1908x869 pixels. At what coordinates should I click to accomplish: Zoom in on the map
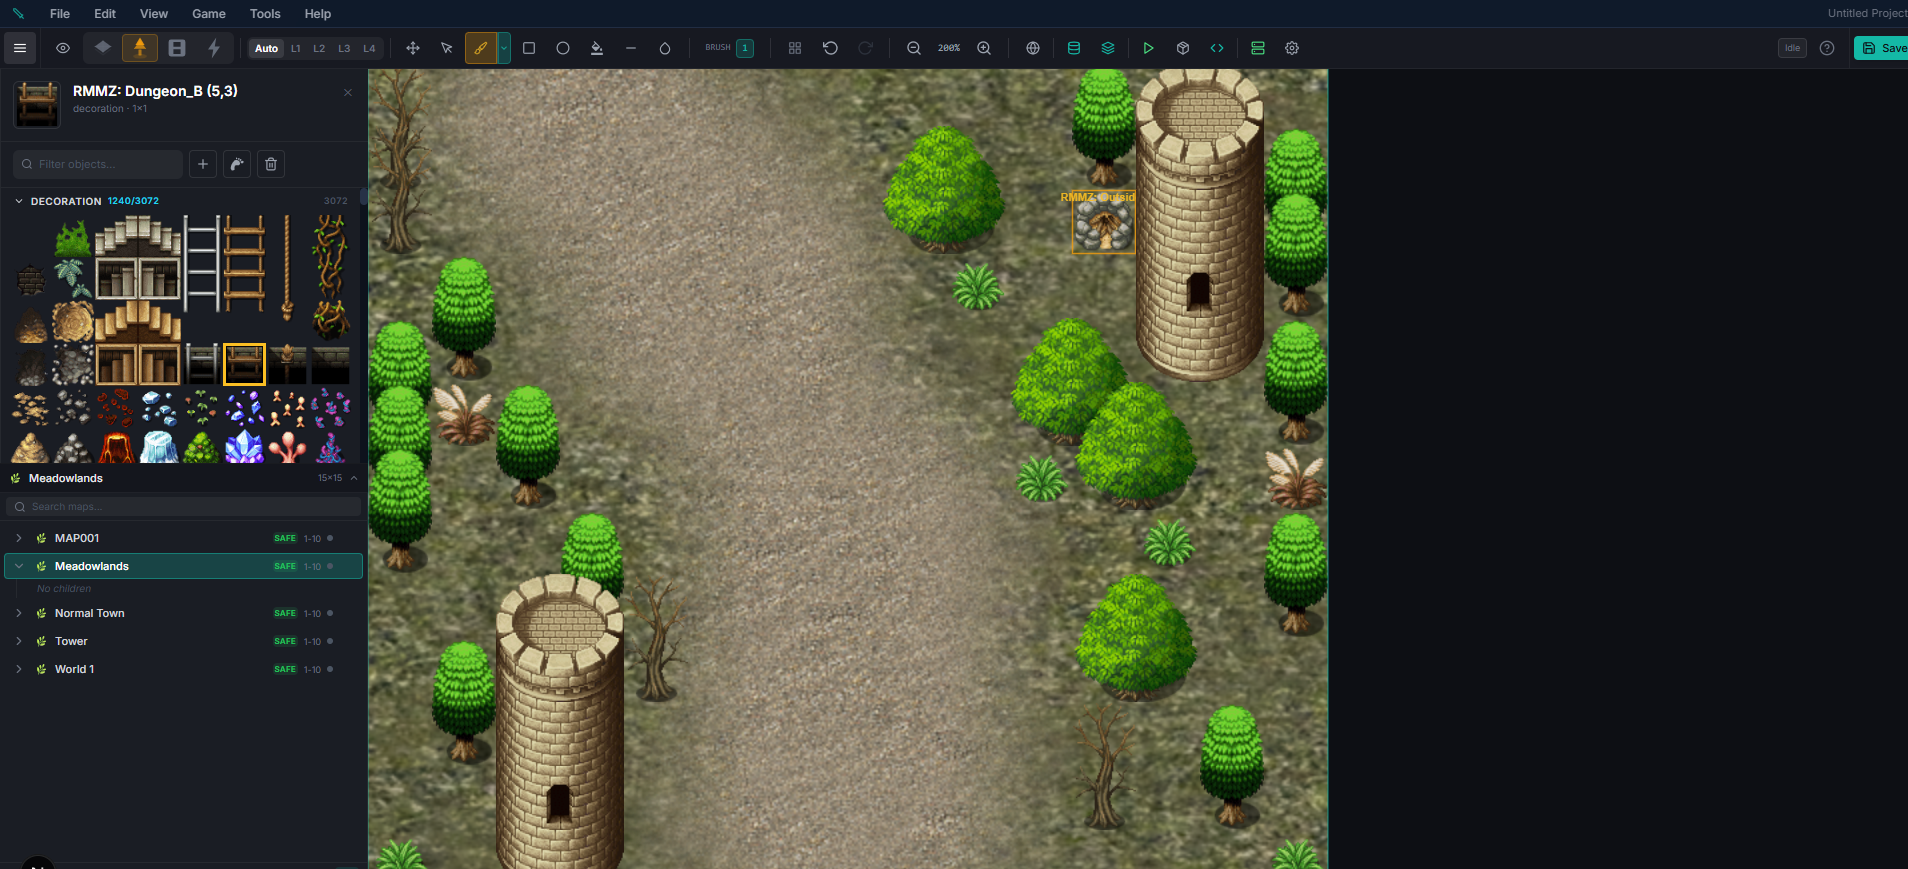pos(984,48)
